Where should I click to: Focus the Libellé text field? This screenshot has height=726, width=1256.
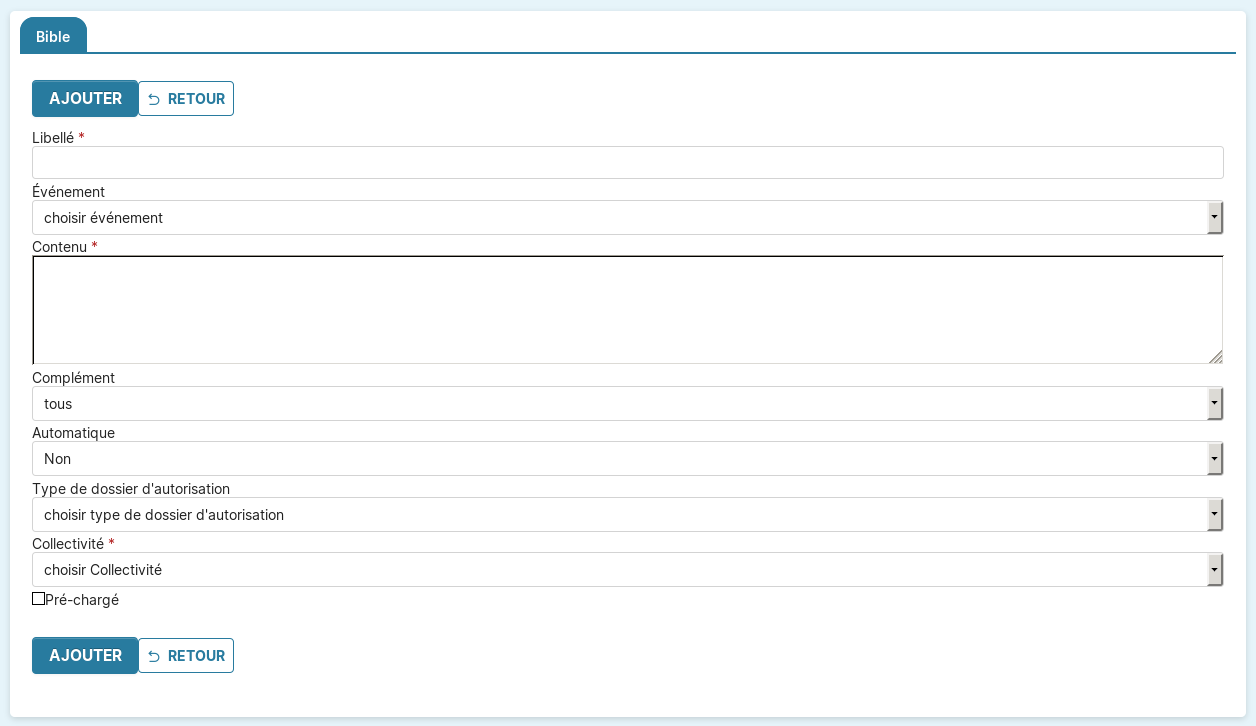(627, 162)
